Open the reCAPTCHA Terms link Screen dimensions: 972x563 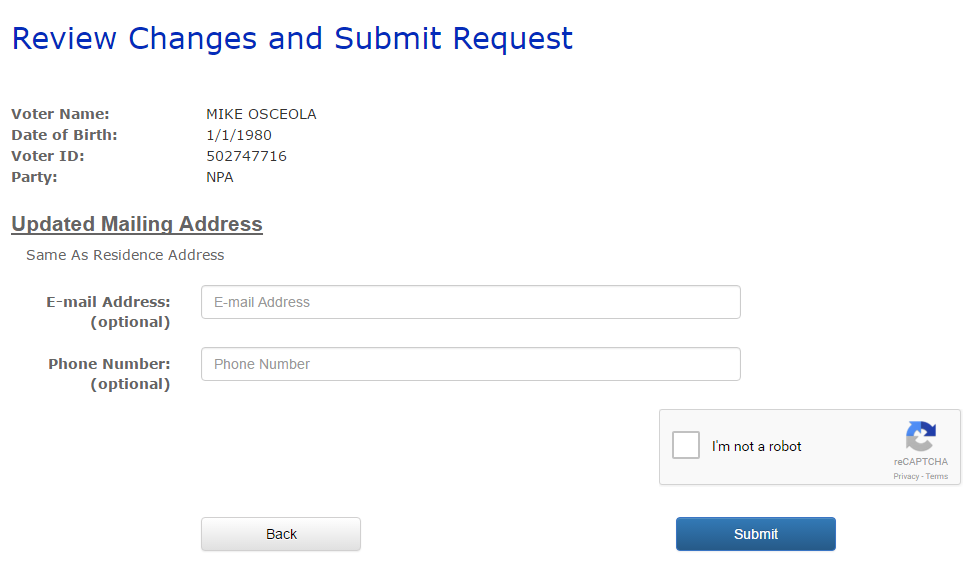937,476
